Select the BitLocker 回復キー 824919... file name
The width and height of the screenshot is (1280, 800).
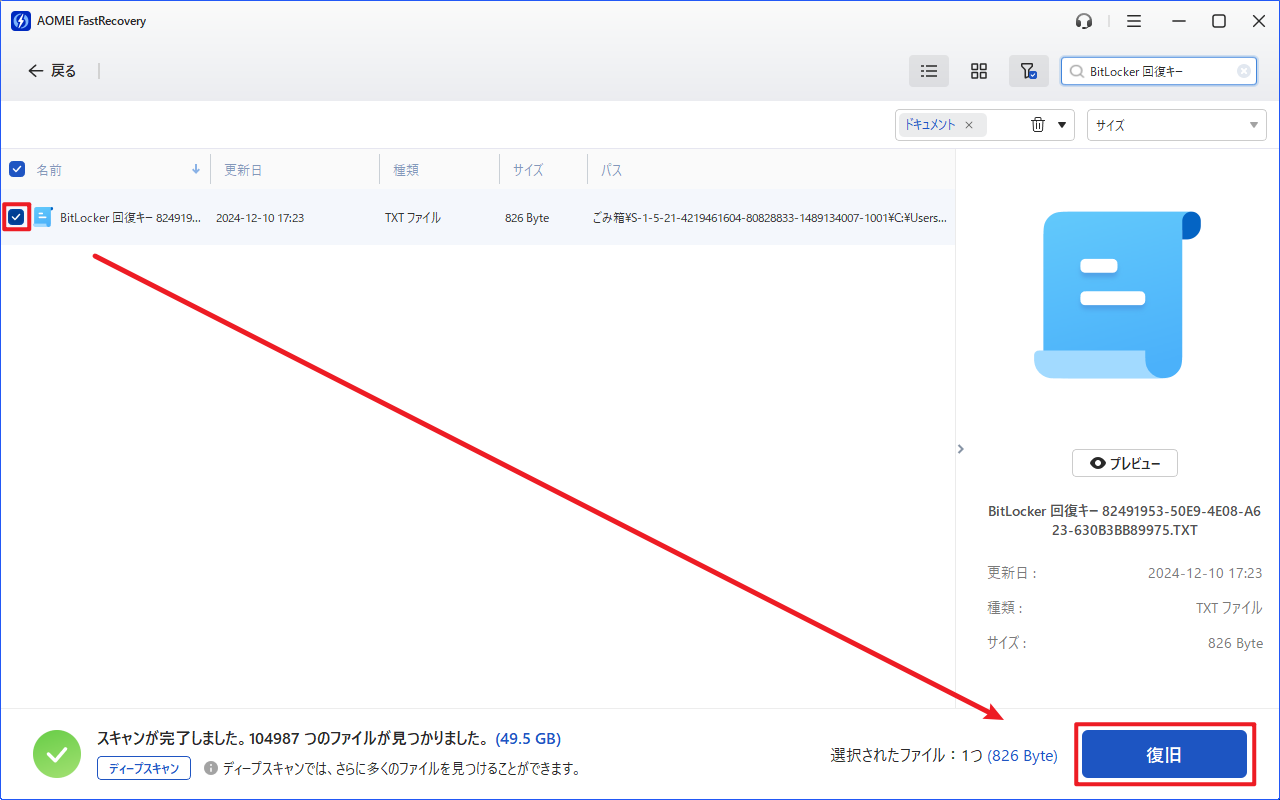click(130, 217)
